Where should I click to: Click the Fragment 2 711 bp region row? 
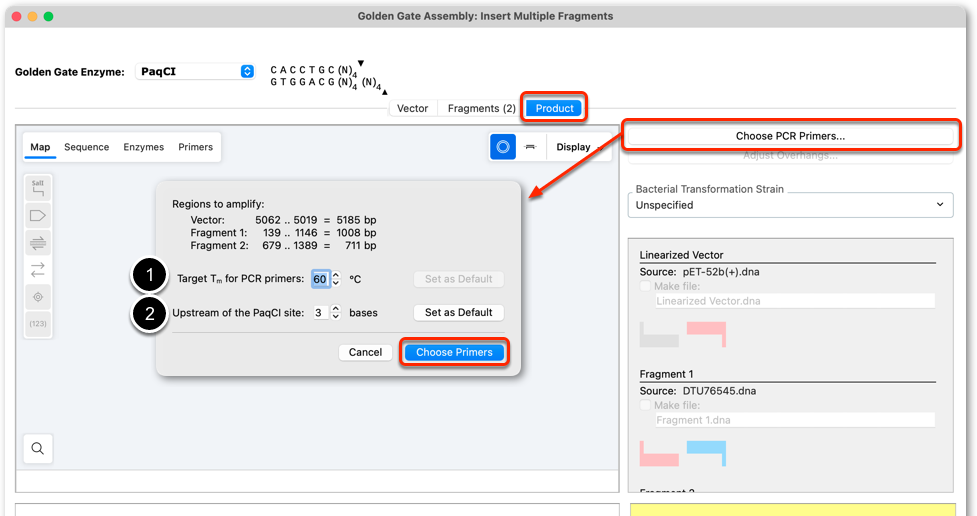click(x=283, y=246)
